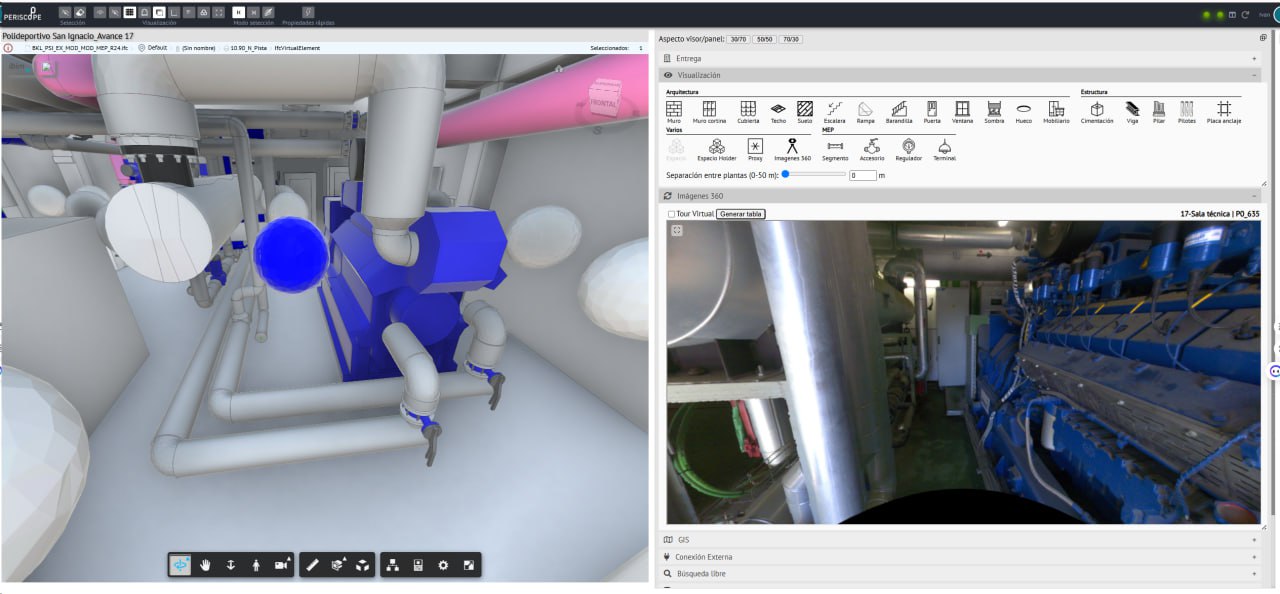
Task: Click the Imágenes 360 tripod icon
Action: (x=792, y=146)
